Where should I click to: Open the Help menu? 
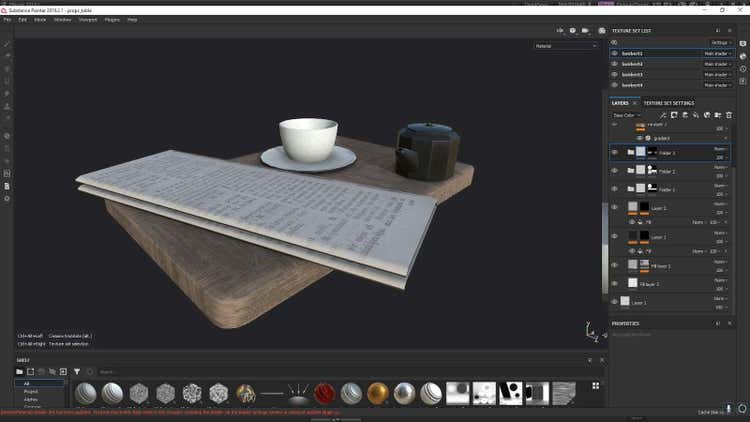tap(132, 20)
